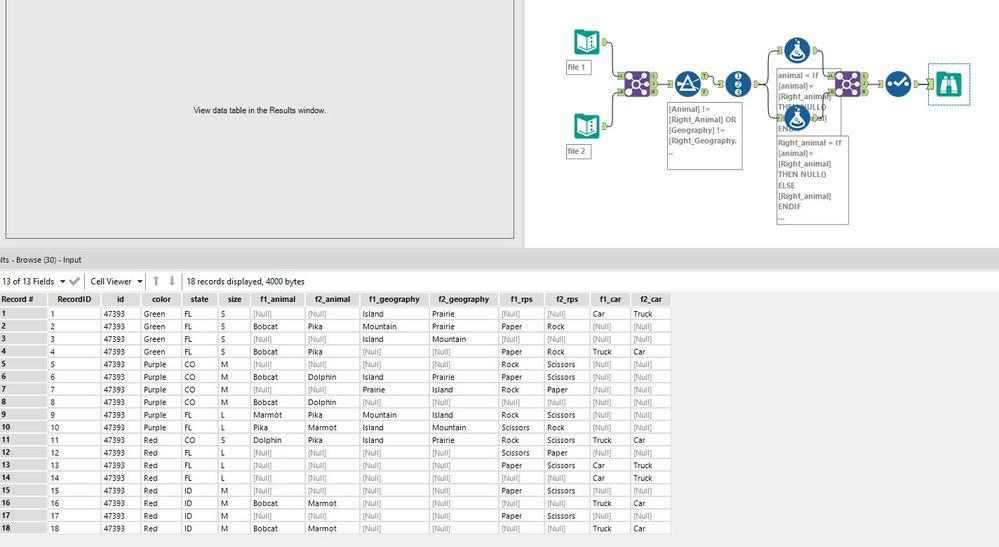Open the '13 of 13 Fields' dropdown
The height and width of the screenshot is (547, 999).
(34, 281)
